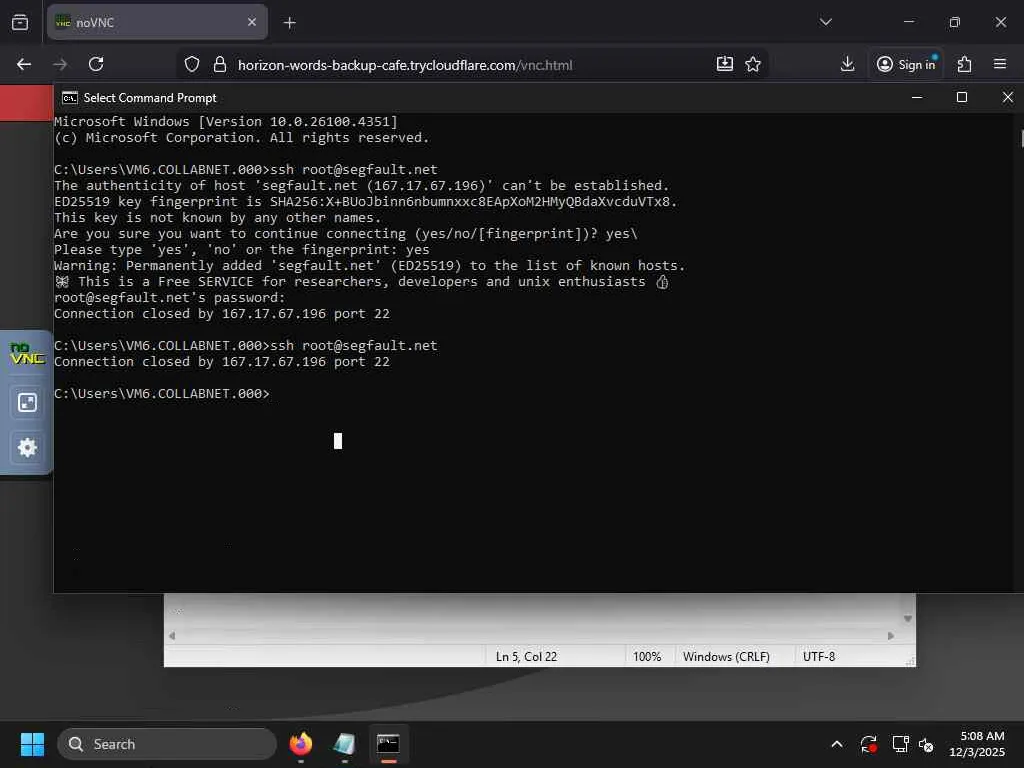The width and height of the screenshot is (1024, 768).
Task: Click the ED25519 key fingerprint line
Action: pos(366,202)
